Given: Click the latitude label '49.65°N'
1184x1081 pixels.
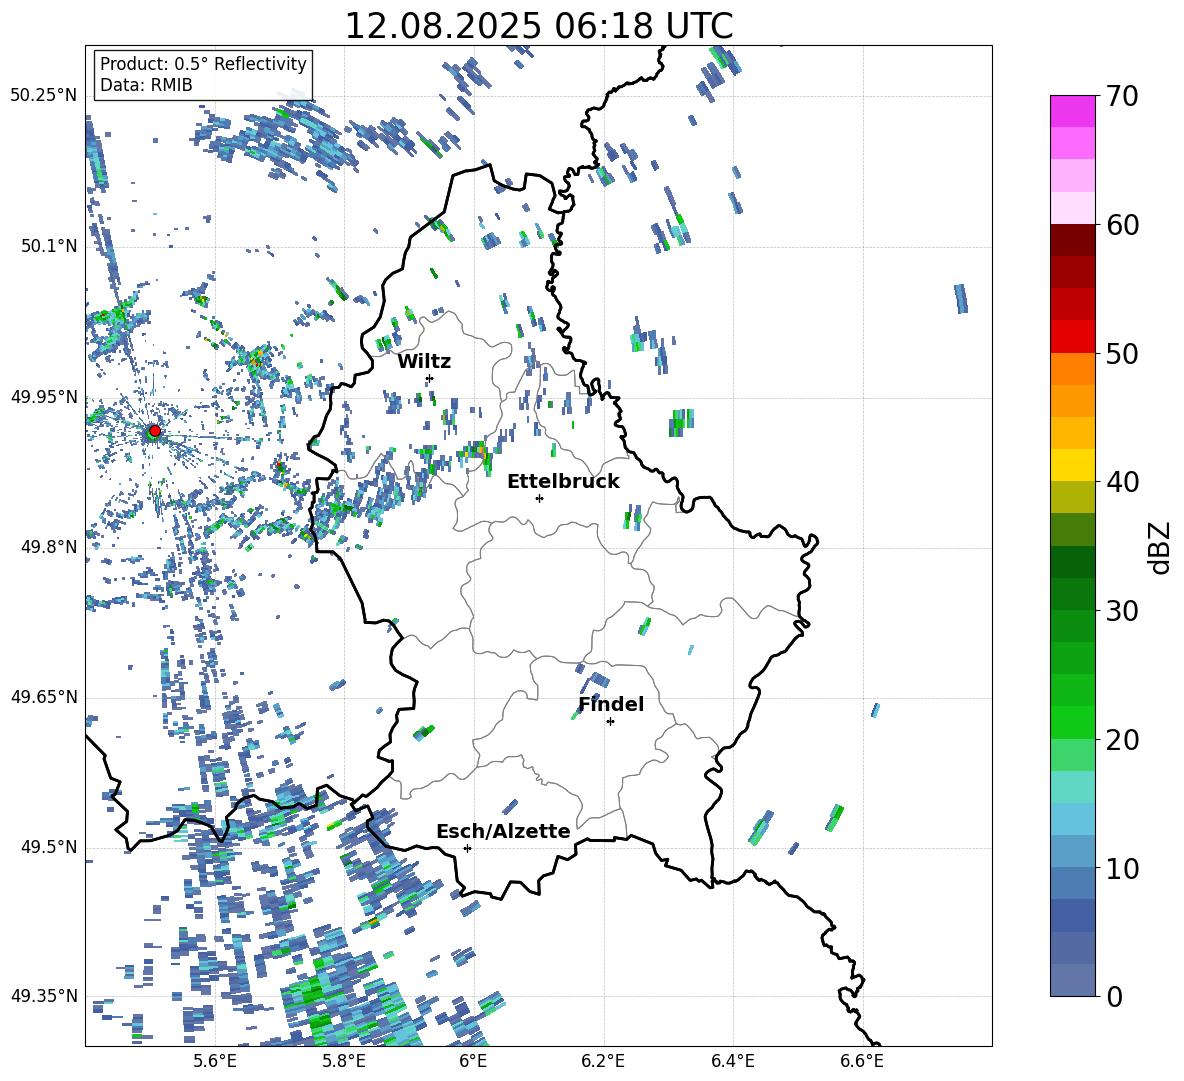Looking at the screenshot, I should [x=44, y=696].
